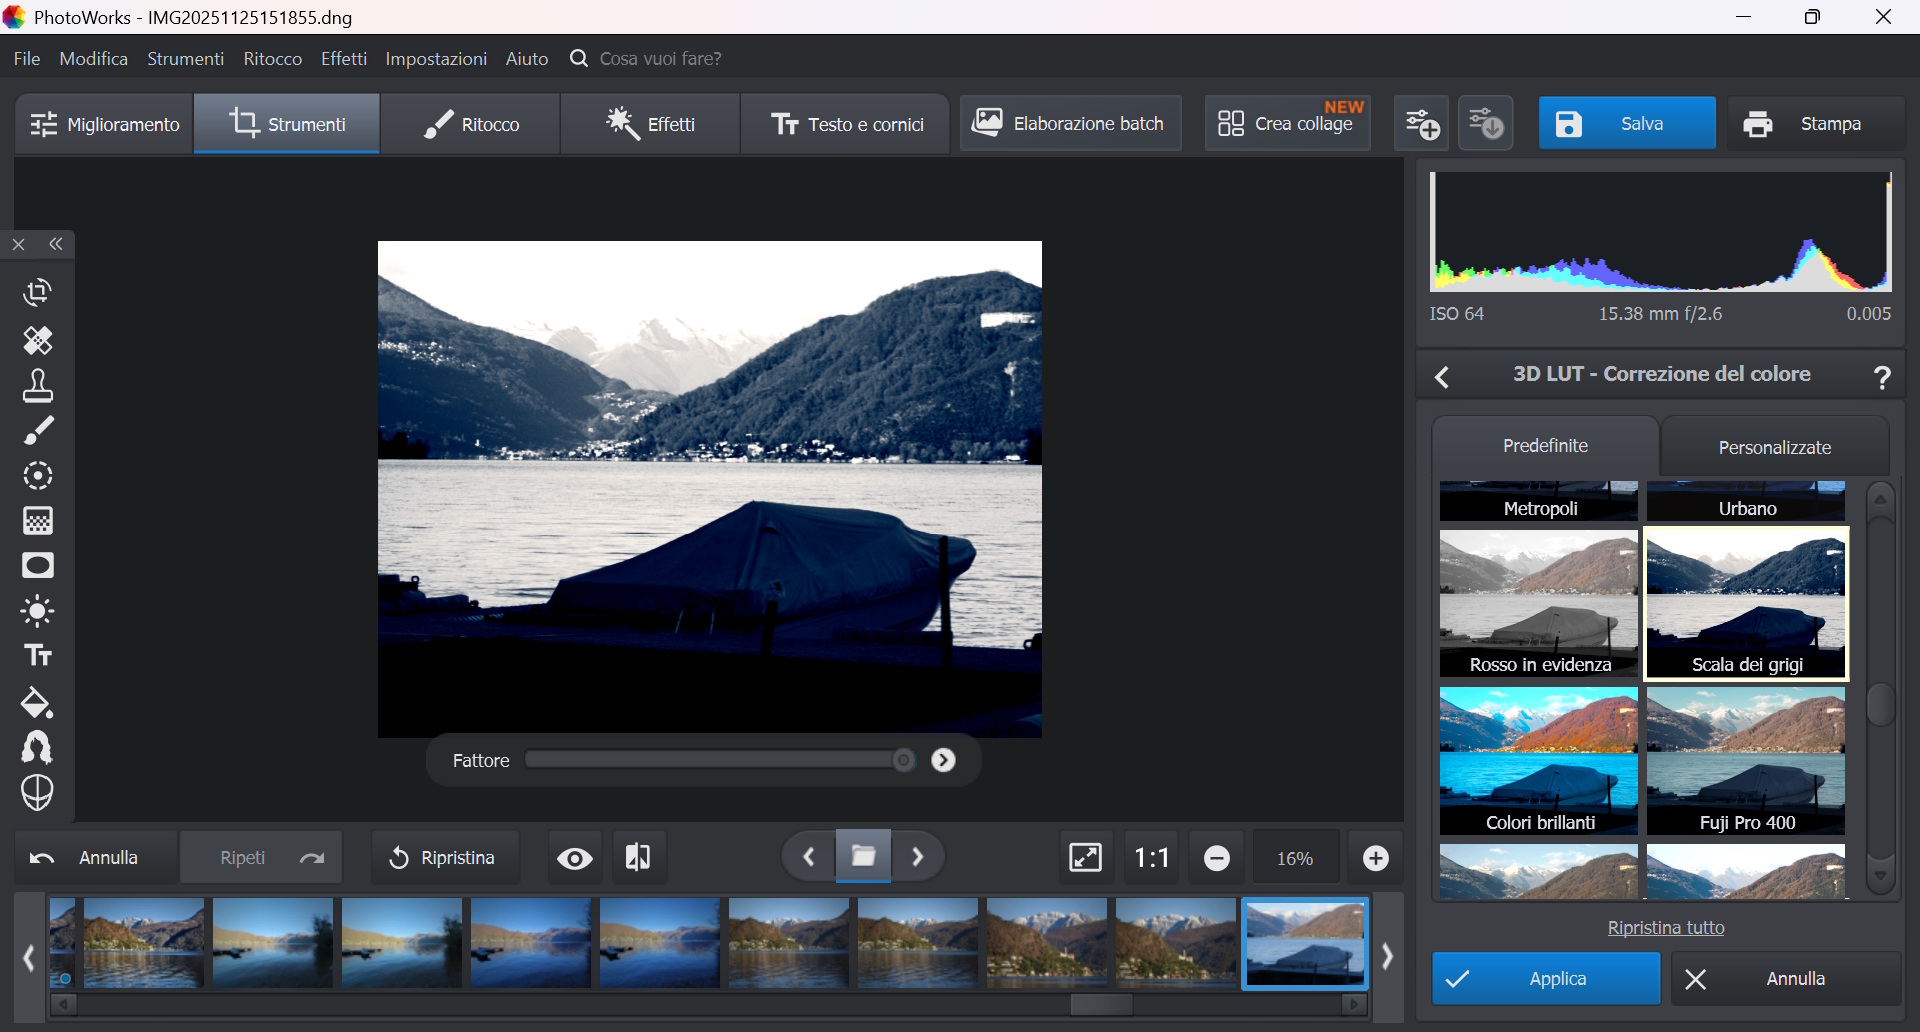Click the Fattore slider track
This screenshot has height=1032, width=1920.
click(x=710, y=760)
